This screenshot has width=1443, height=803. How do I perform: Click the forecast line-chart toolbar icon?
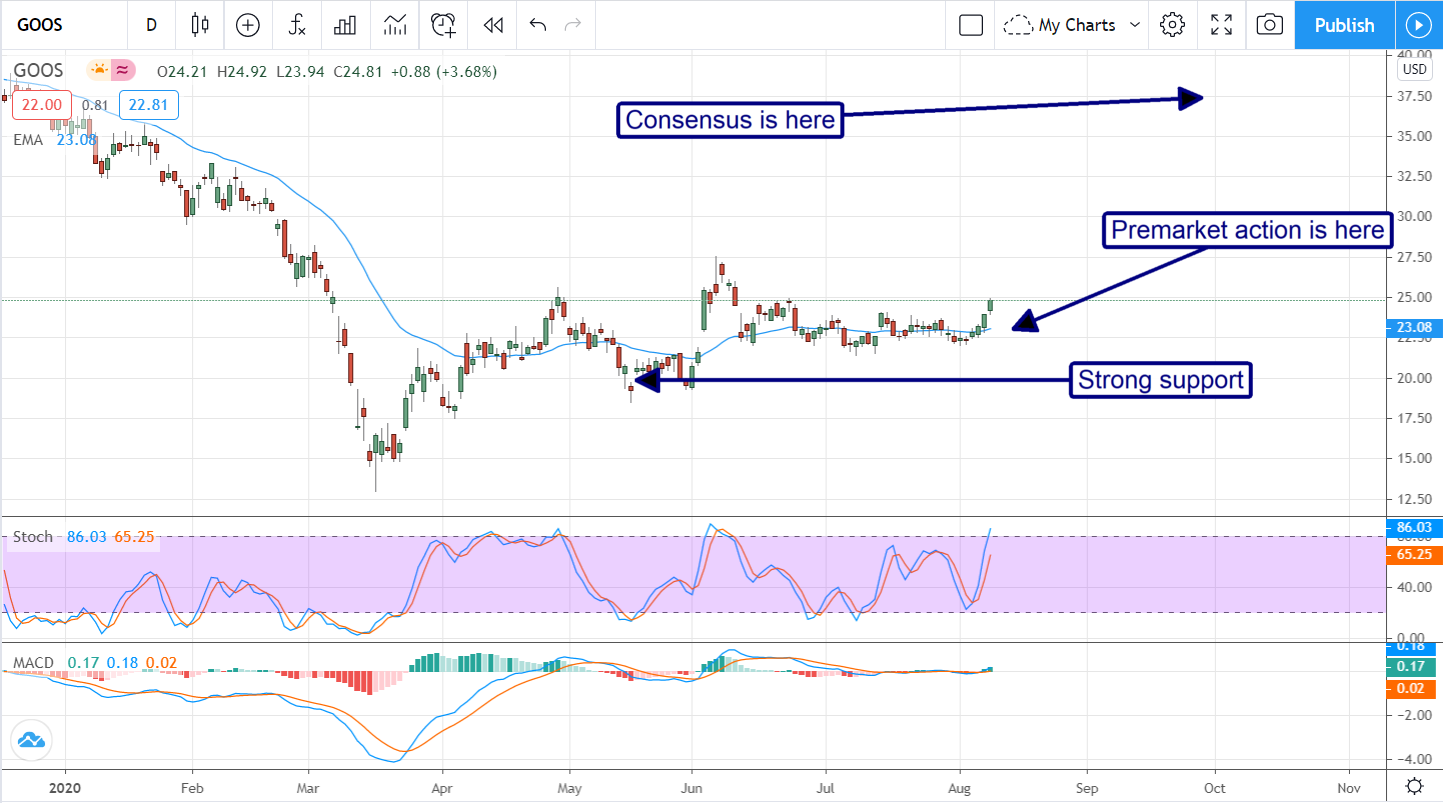click(x=394, y=25)
